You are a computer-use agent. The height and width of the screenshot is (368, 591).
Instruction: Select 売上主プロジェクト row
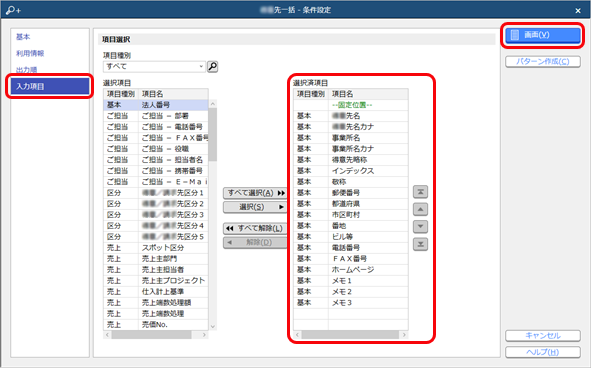pyautogui.click(x=156, y=281)
